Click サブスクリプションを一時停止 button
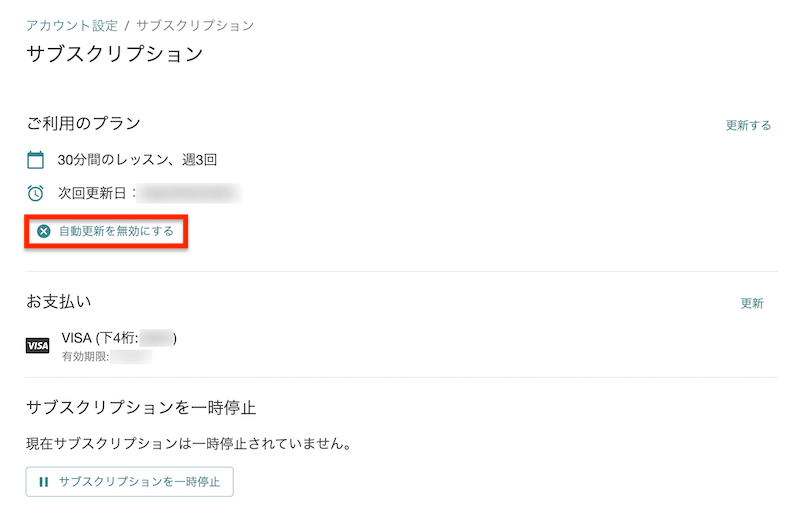Screen dimensions: 800x522 (130, 482)
